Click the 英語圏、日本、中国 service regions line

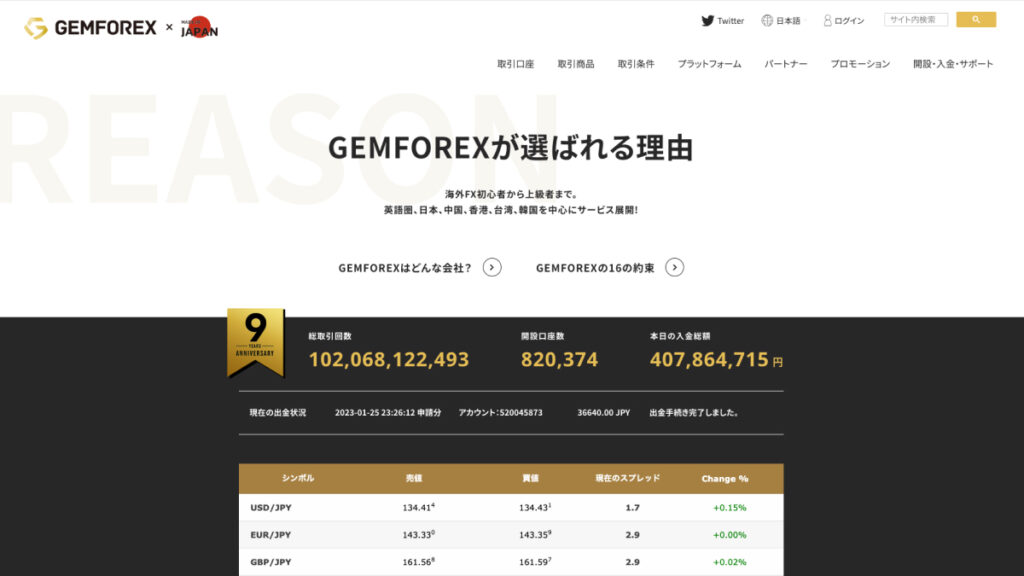511,210
